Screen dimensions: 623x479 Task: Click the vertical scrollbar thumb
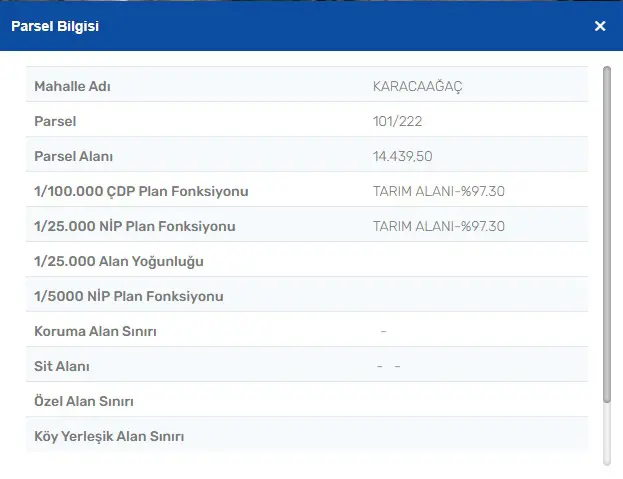pos(606,234)
